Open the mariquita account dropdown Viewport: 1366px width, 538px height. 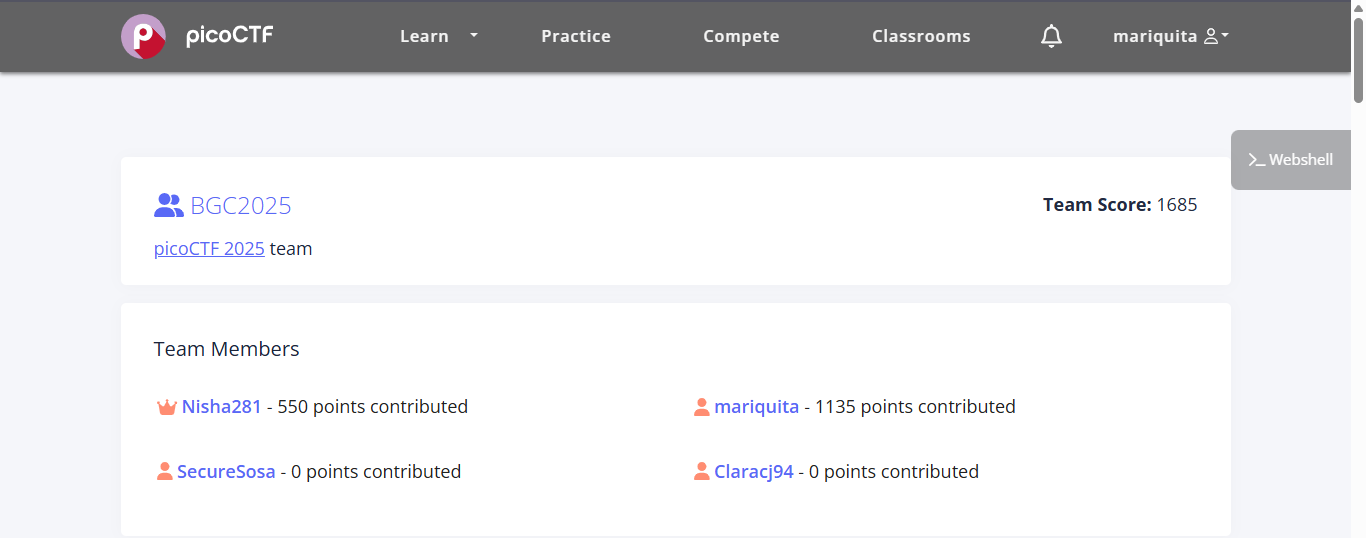[x=1170, y=36]
